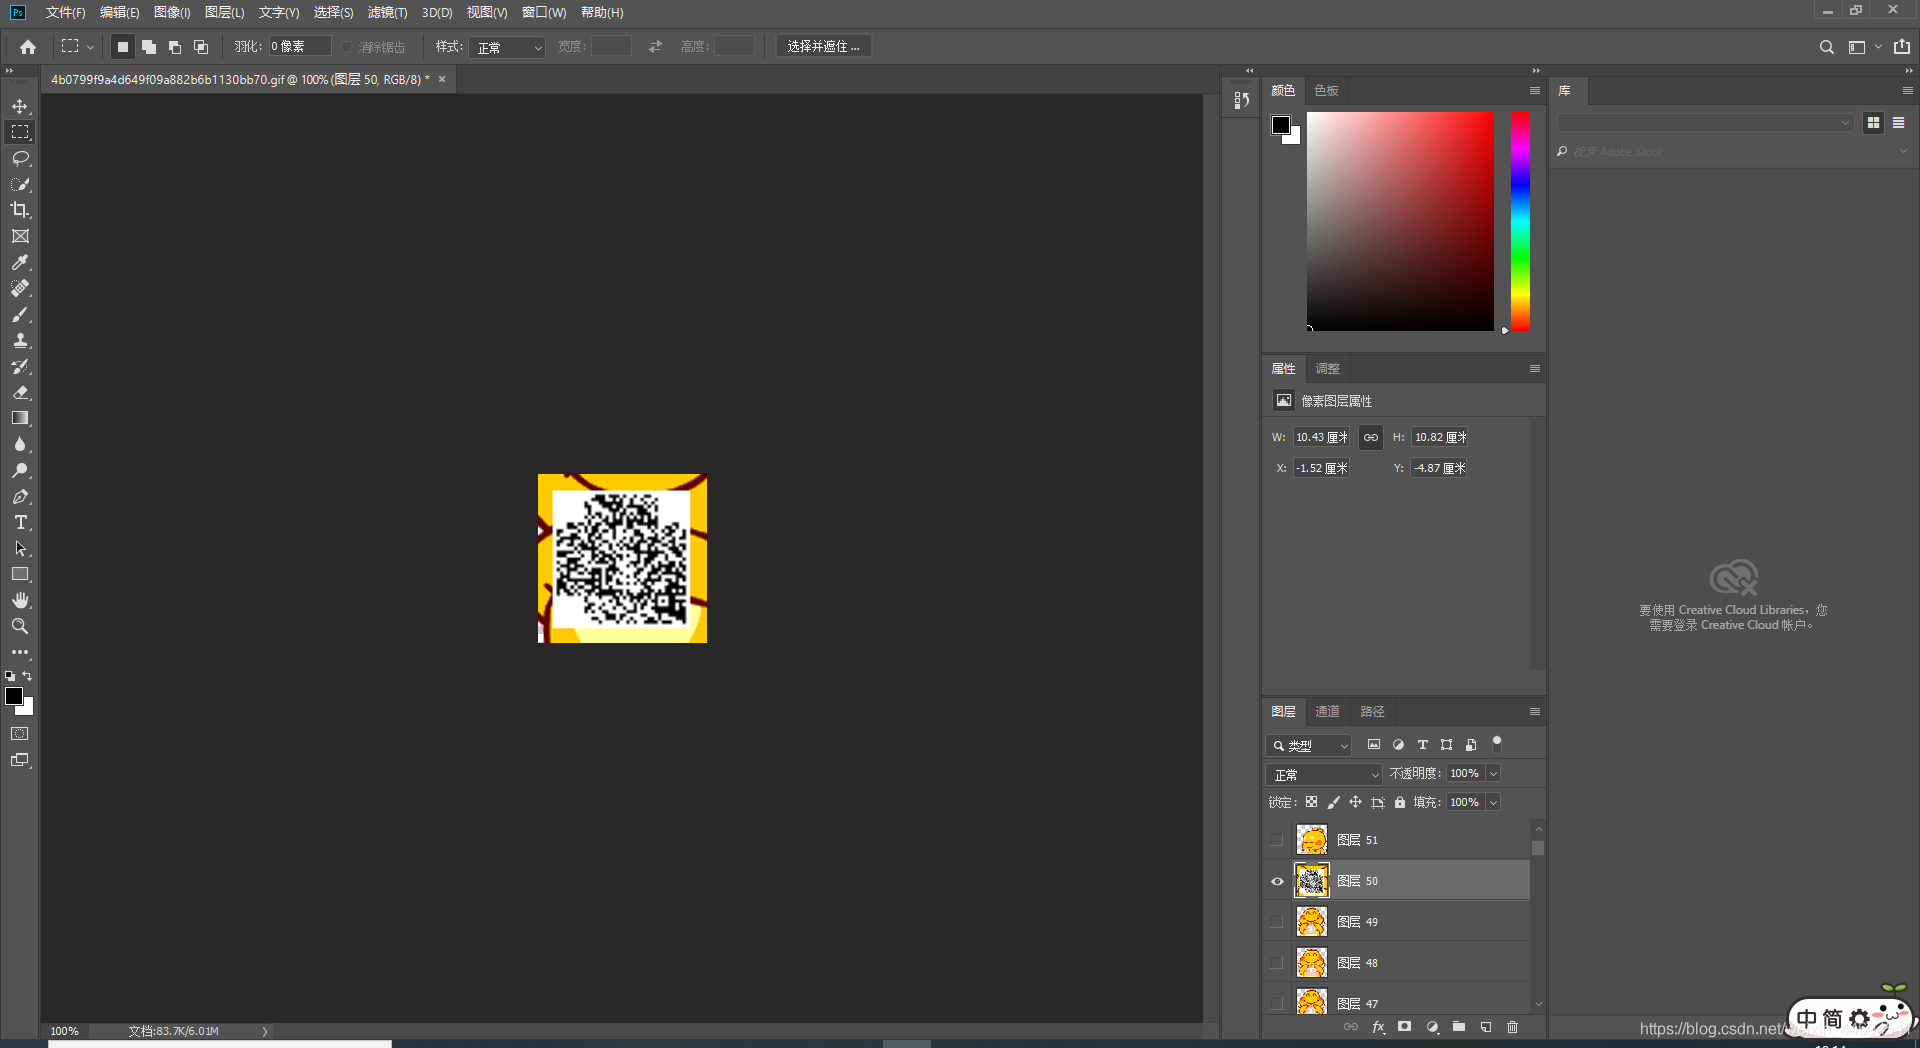This screenshot has width=1920, height=1048.
Task: Click the share icon at top right
Action: pyautogui.click(x=1902, y=47)
